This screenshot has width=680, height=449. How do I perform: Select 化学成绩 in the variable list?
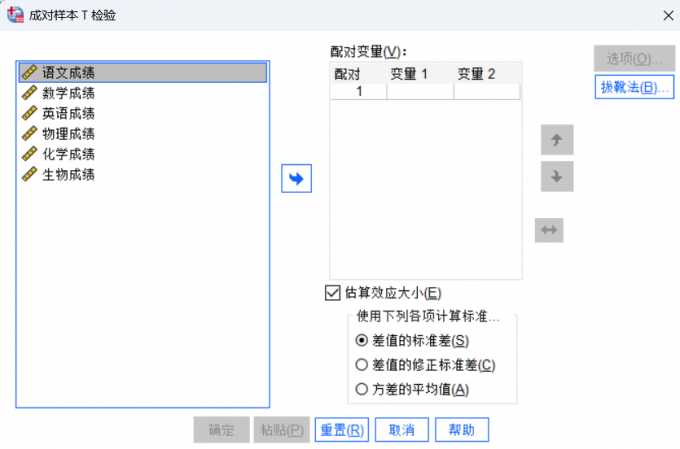coord(143,154)
